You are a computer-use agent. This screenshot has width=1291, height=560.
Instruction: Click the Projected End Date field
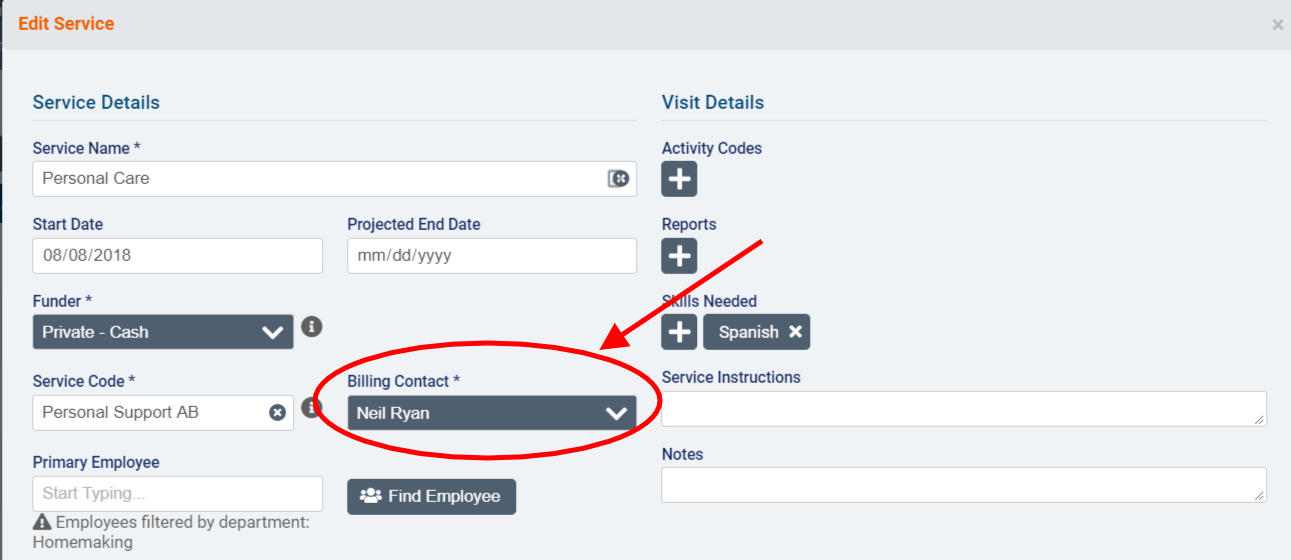click(491, 256)
